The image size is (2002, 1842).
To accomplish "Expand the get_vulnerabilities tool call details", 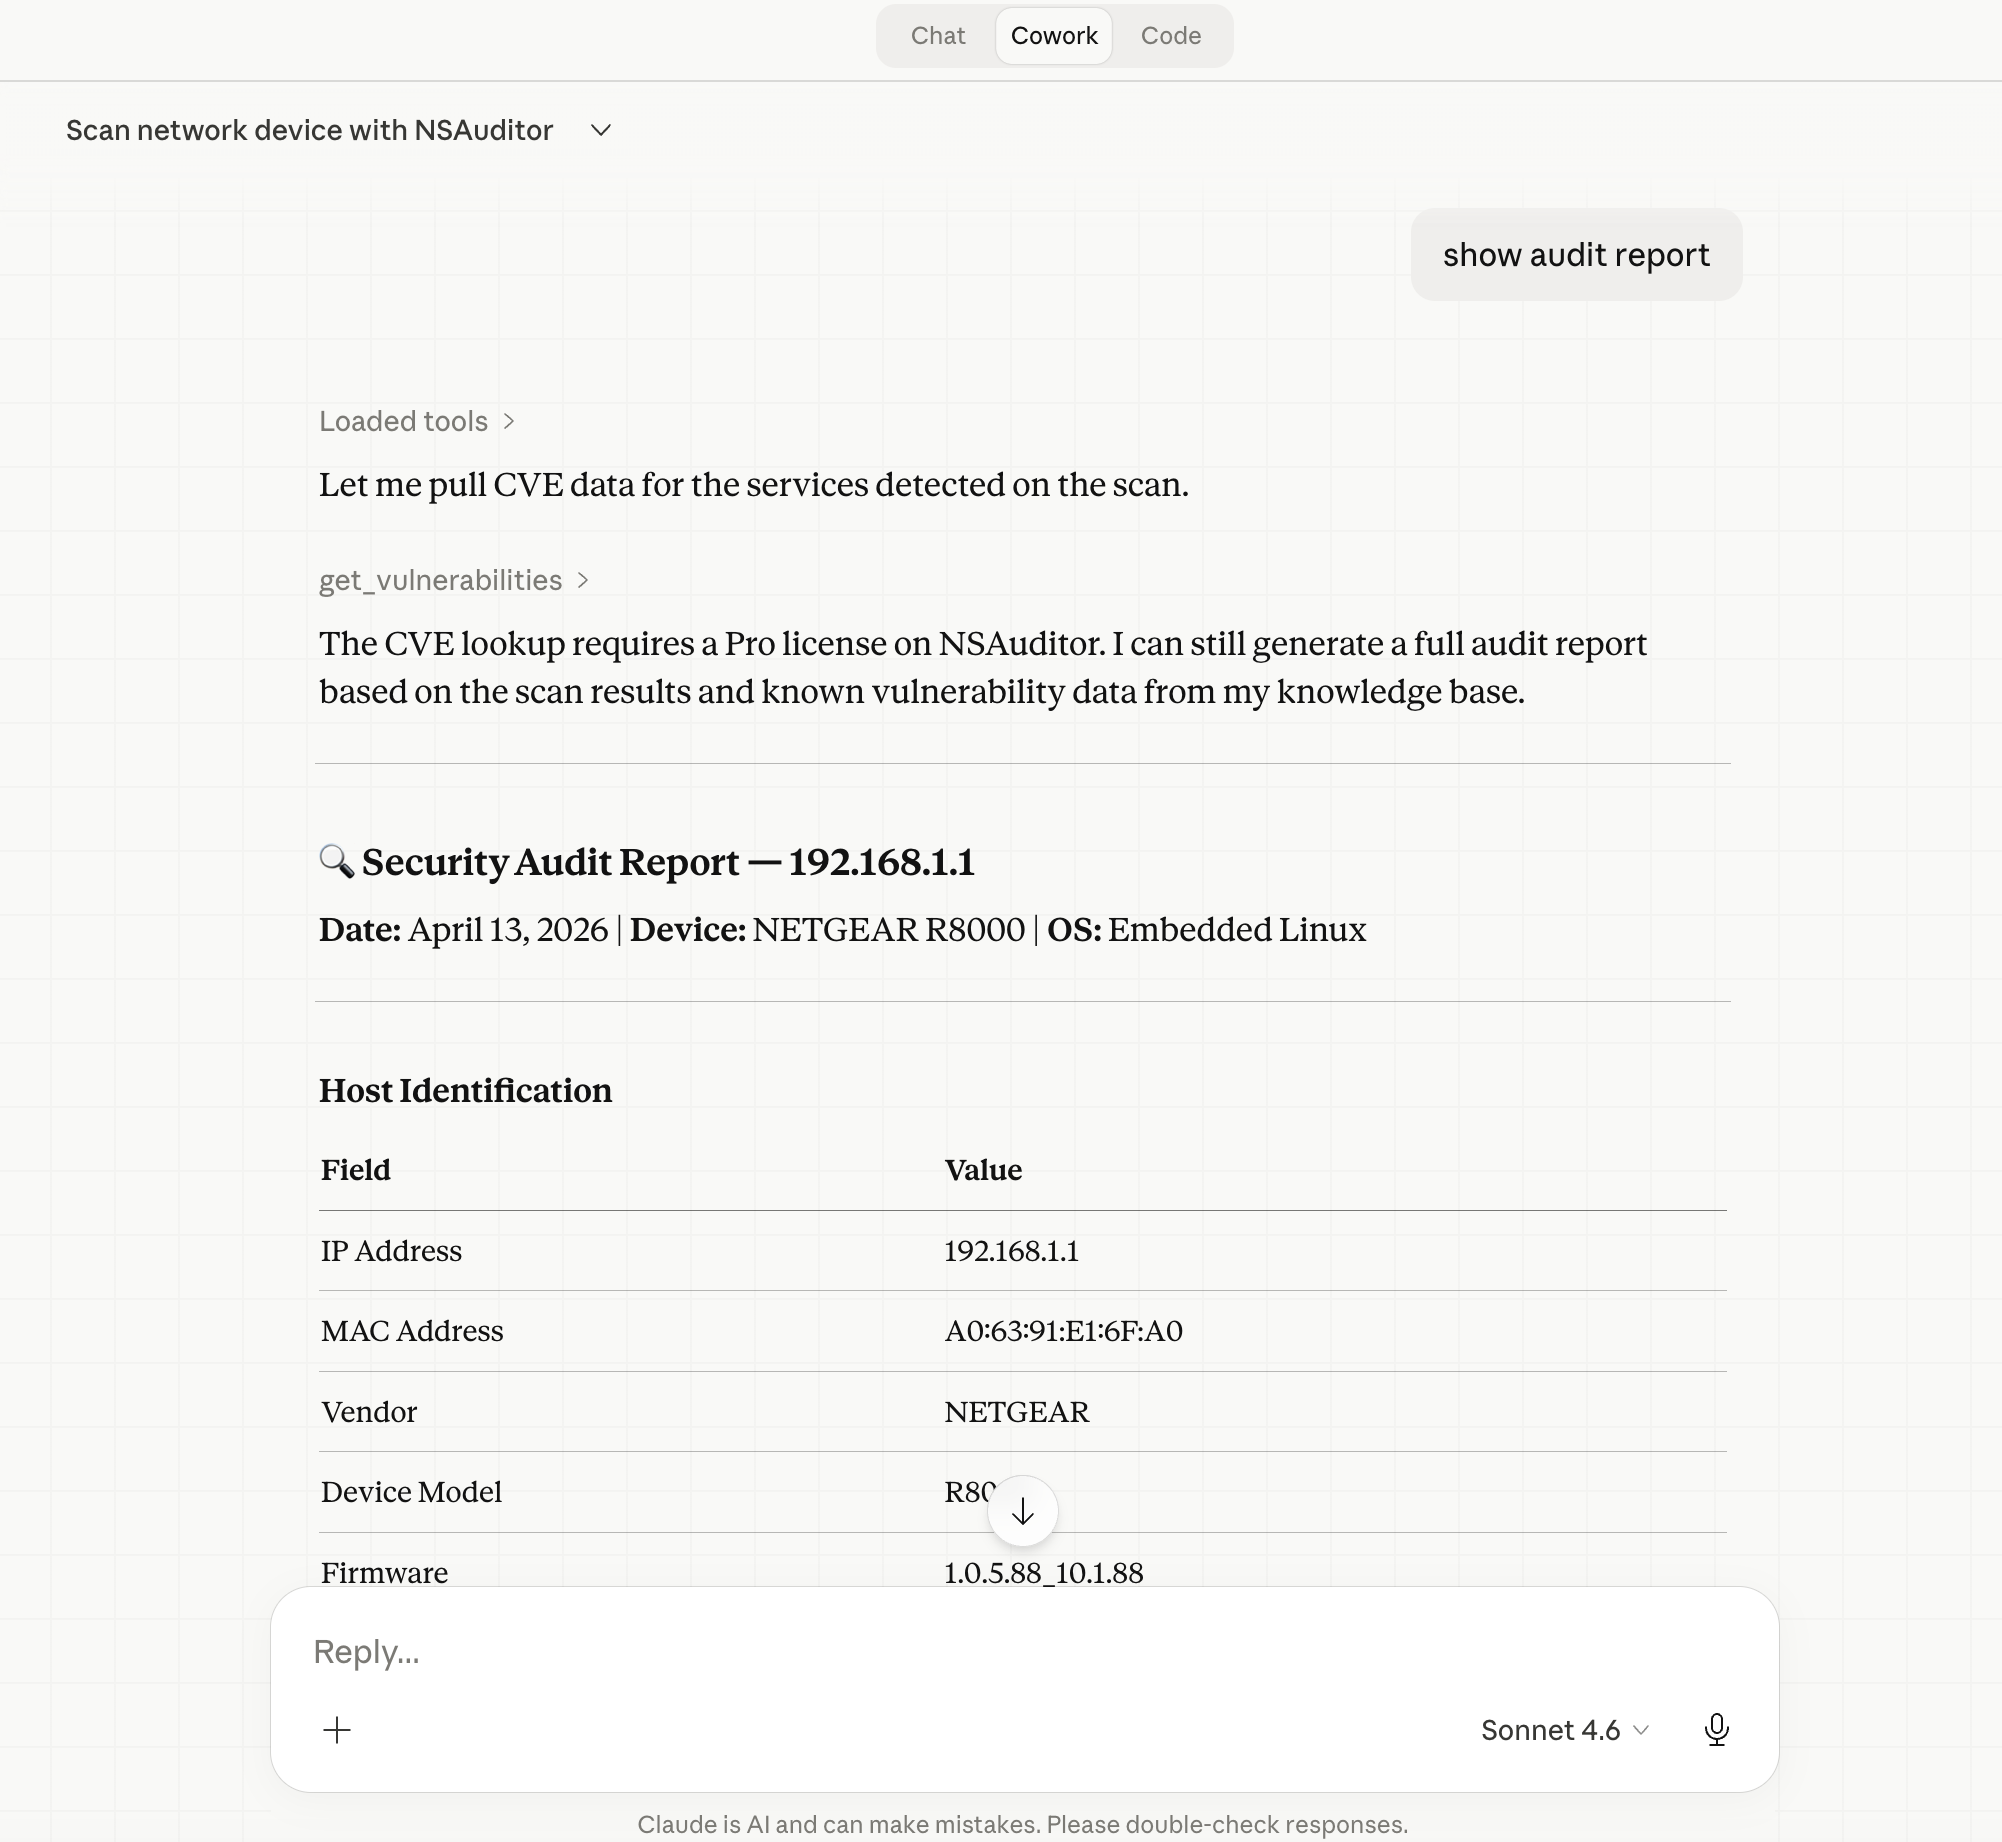I will 440,580.
